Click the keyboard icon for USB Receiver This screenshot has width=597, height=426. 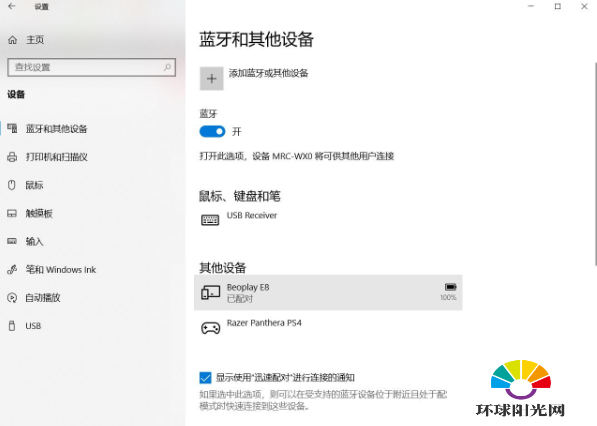(210, 220)
